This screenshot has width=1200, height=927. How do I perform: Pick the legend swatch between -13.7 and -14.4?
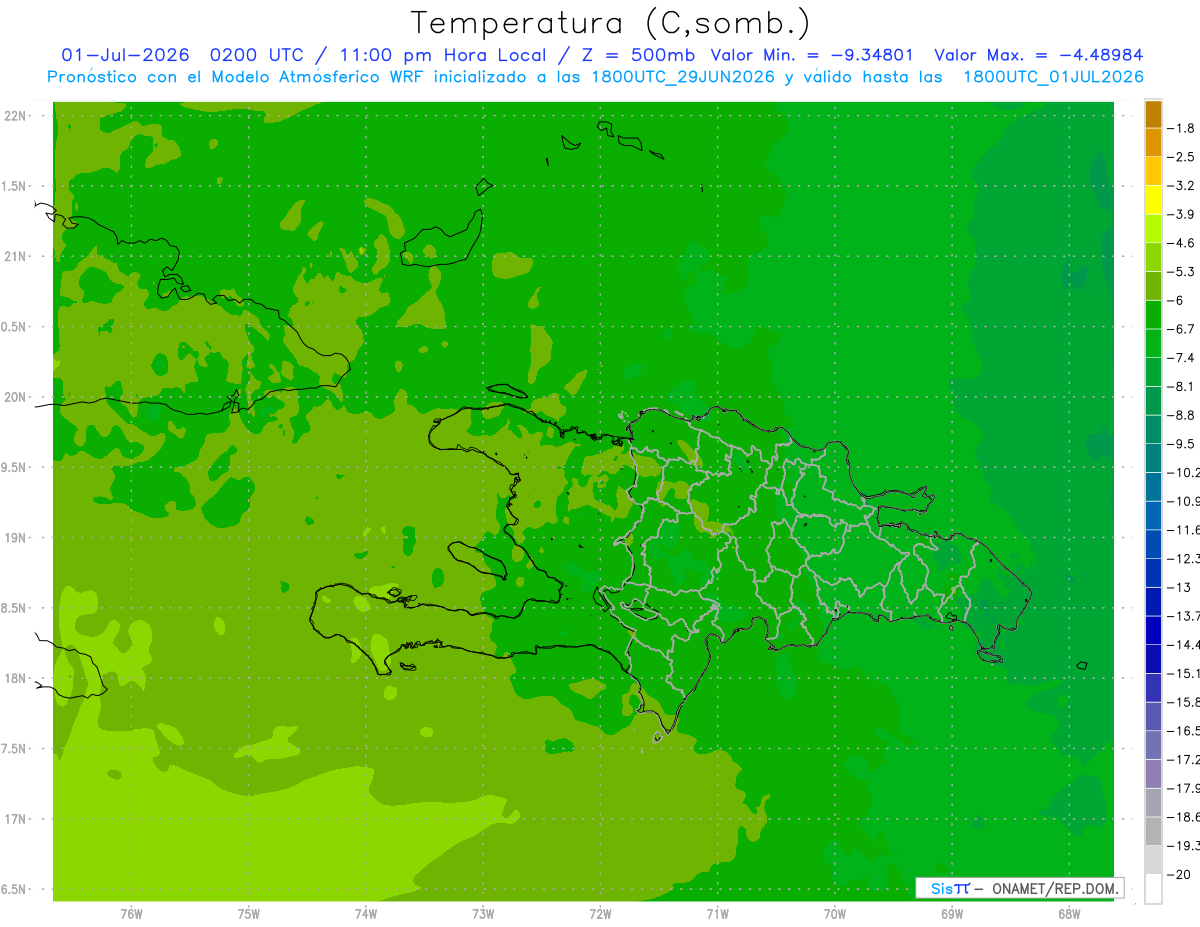coord(1153,630)
